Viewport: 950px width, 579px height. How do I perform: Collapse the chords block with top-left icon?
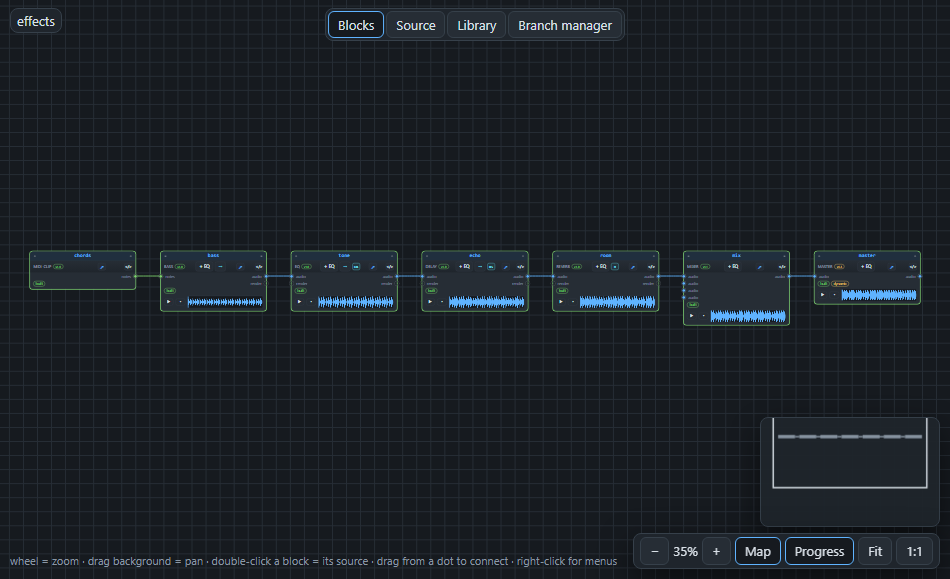(x=35, y=256)
